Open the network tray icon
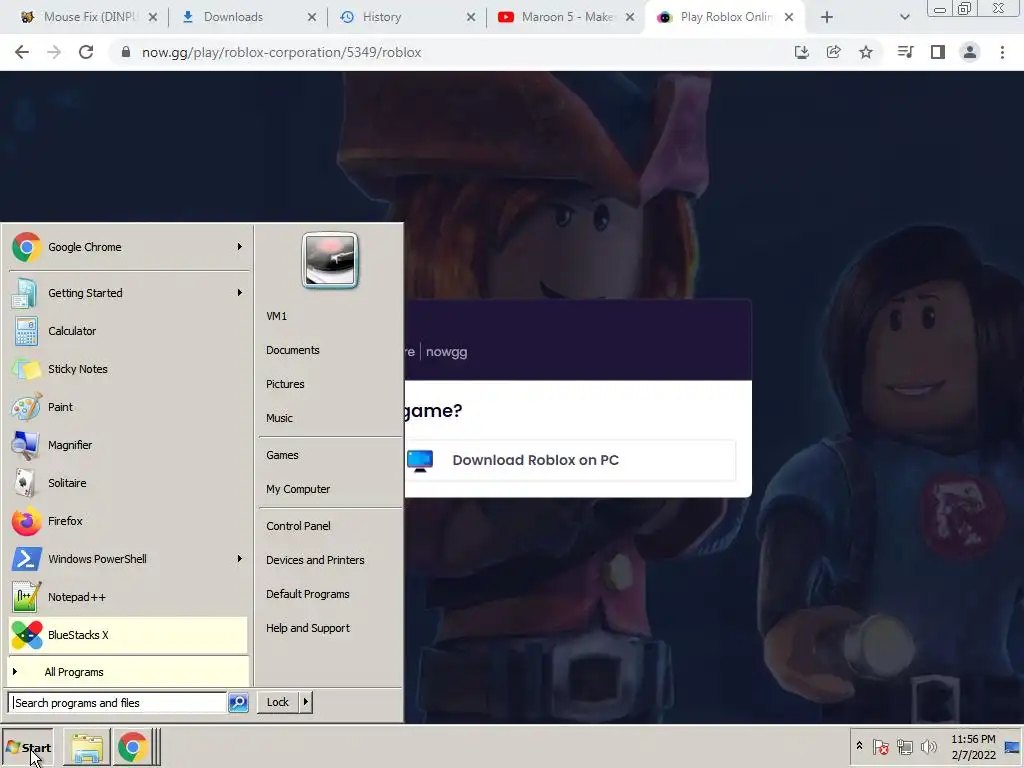This screenshot has width=1024, height=768. tap(904, 746)
